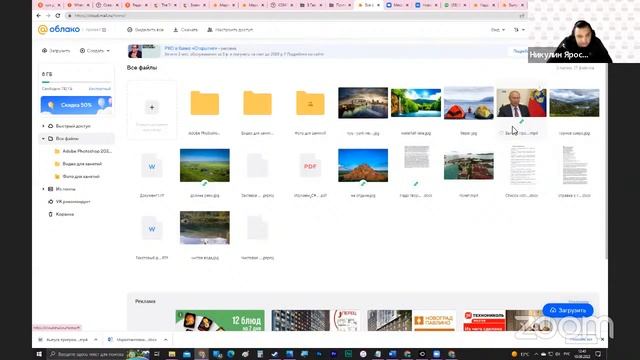Open Настроить доступ sharing settings
The image size is (640, 360).
[230, 30]
